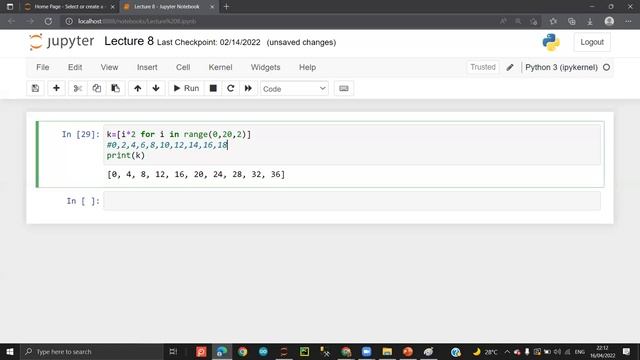640x360 pixels.
Task: Reload the page with the refresh icon
Action: [x=48, y=21]
